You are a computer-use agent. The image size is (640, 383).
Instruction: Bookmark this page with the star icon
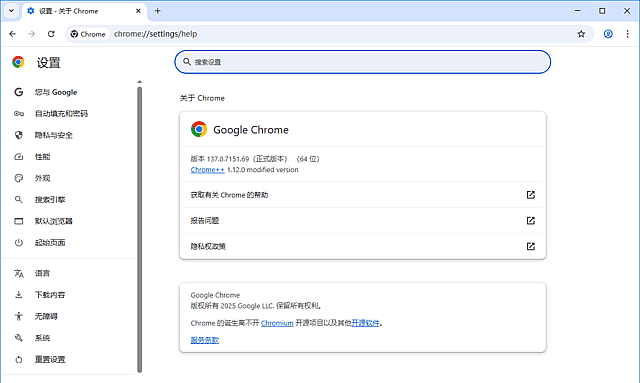[581, 34]
